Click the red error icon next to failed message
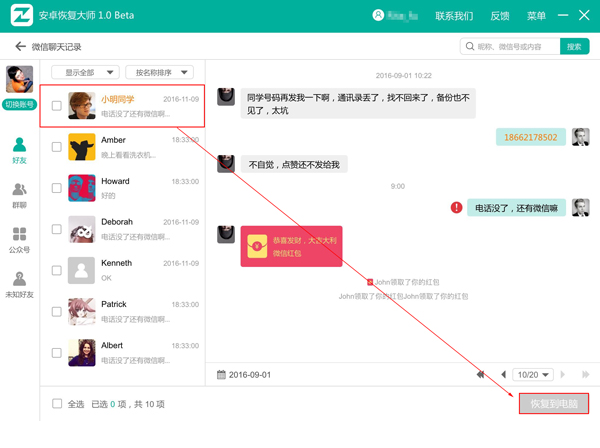600x448 pixels. (456, 207)
